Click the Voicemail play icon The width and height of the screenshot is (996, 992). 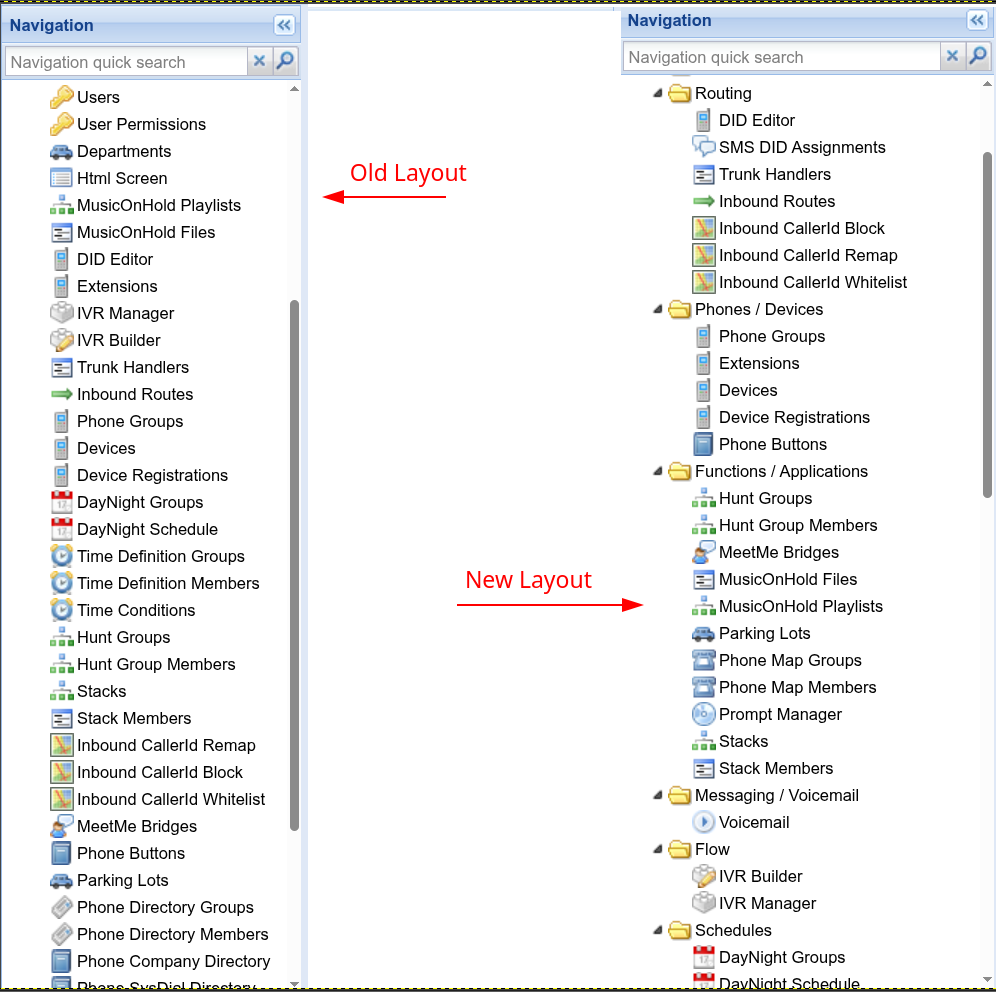coord(704,822)
